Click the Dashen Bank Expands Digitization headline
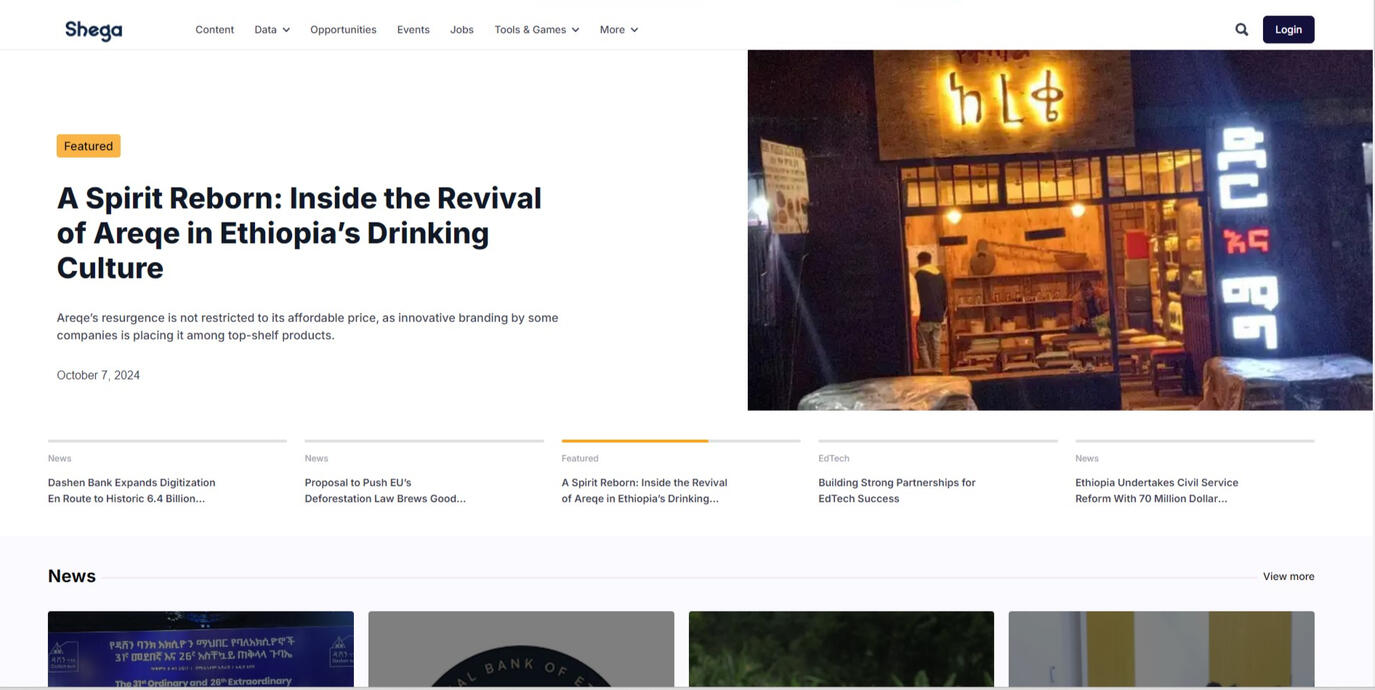Screen dimensions: 1375x690 131,485
